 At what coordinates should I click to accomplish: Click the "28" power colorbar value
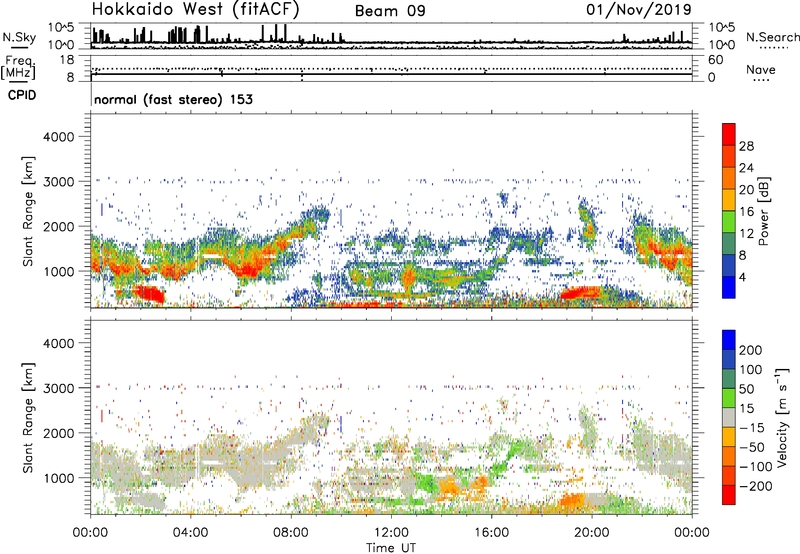[x=746, y=146]
